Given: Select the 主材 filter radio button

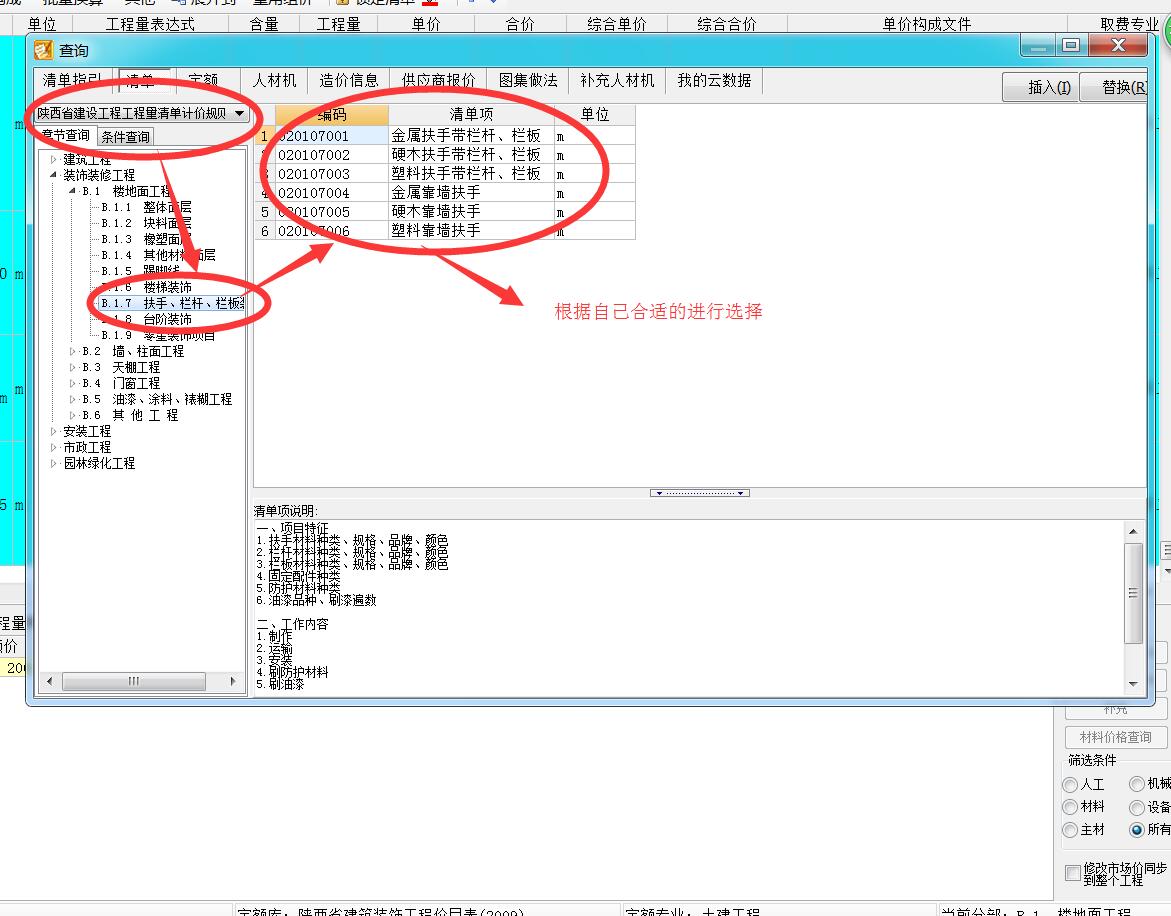Looking at the screenshot, I should [x=1070, y=830].
